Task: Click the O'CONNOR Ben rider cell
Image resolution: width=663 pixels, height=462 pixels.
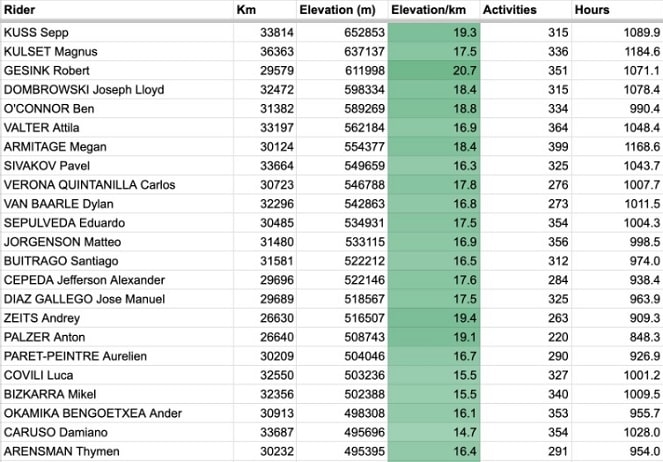Action: 117,109
